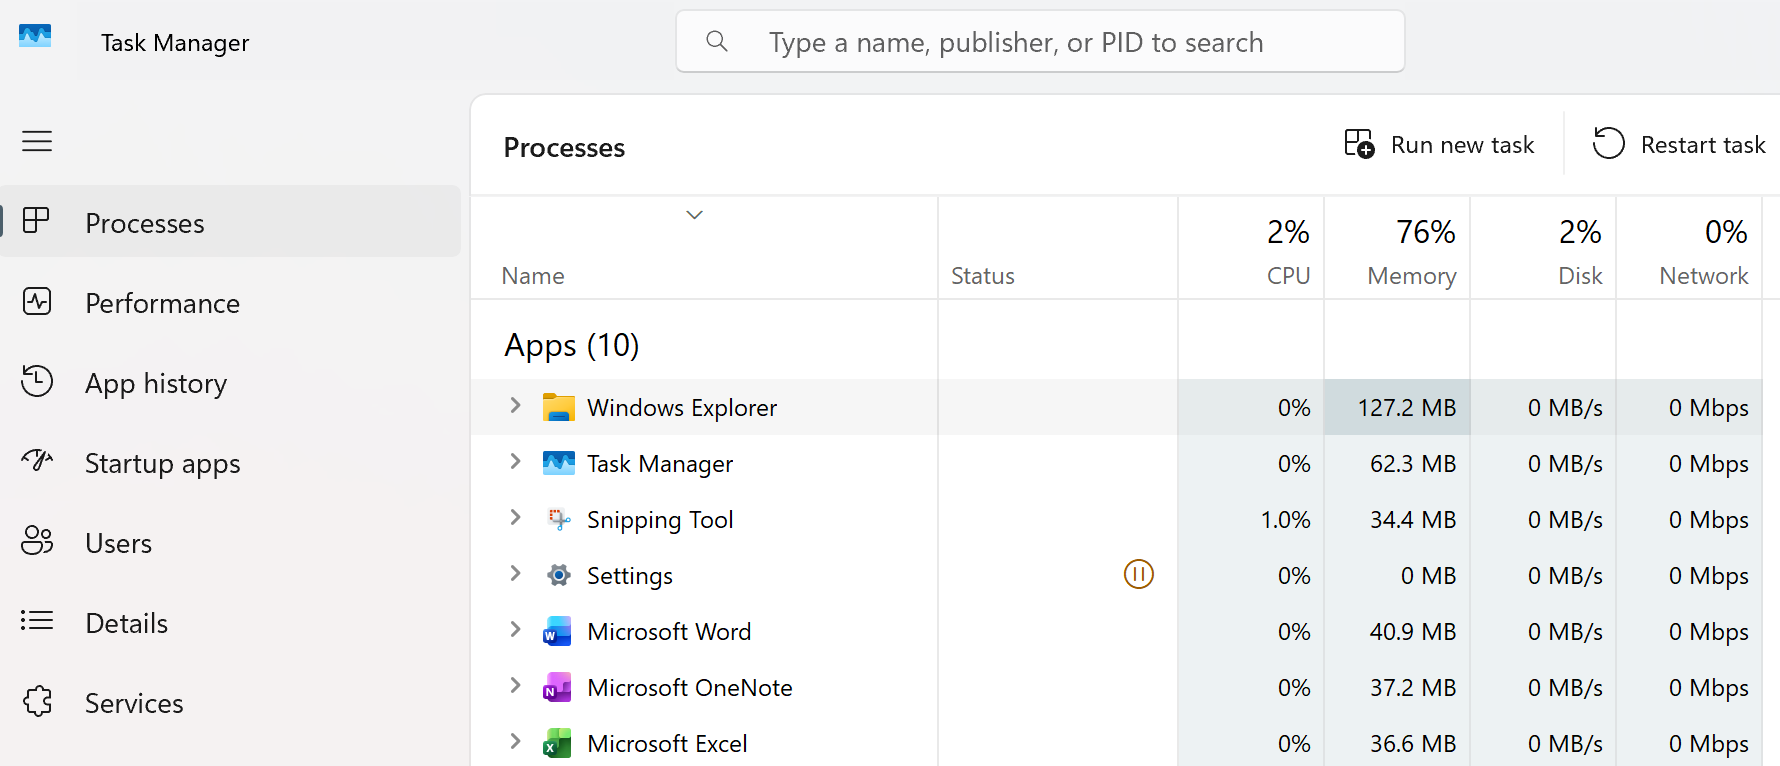Go to the Users page
The image size is (1780, 766).
pyautogui.click(x=230, y=542)
